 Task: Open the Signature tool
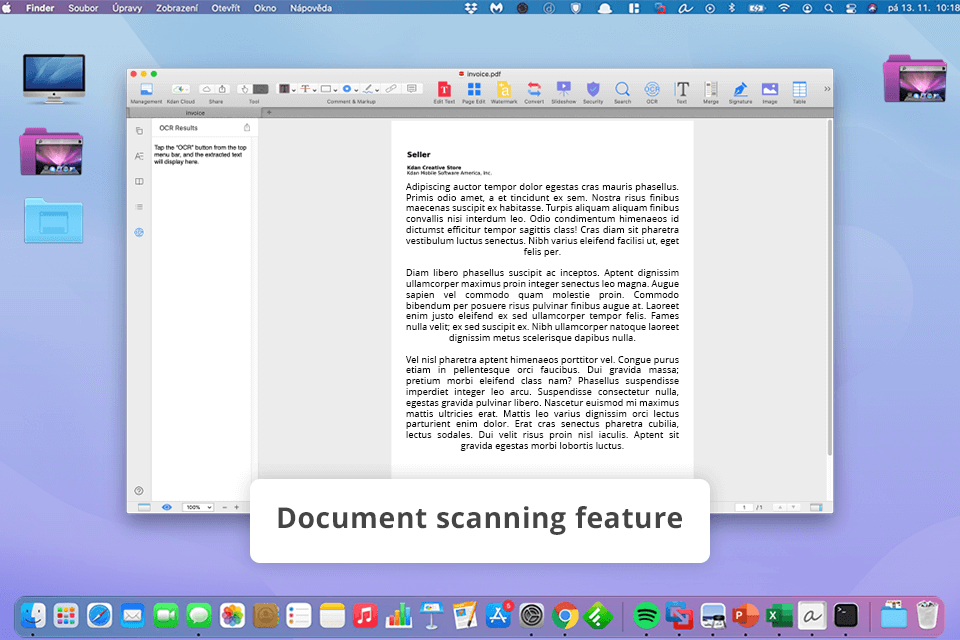(740, 89)
